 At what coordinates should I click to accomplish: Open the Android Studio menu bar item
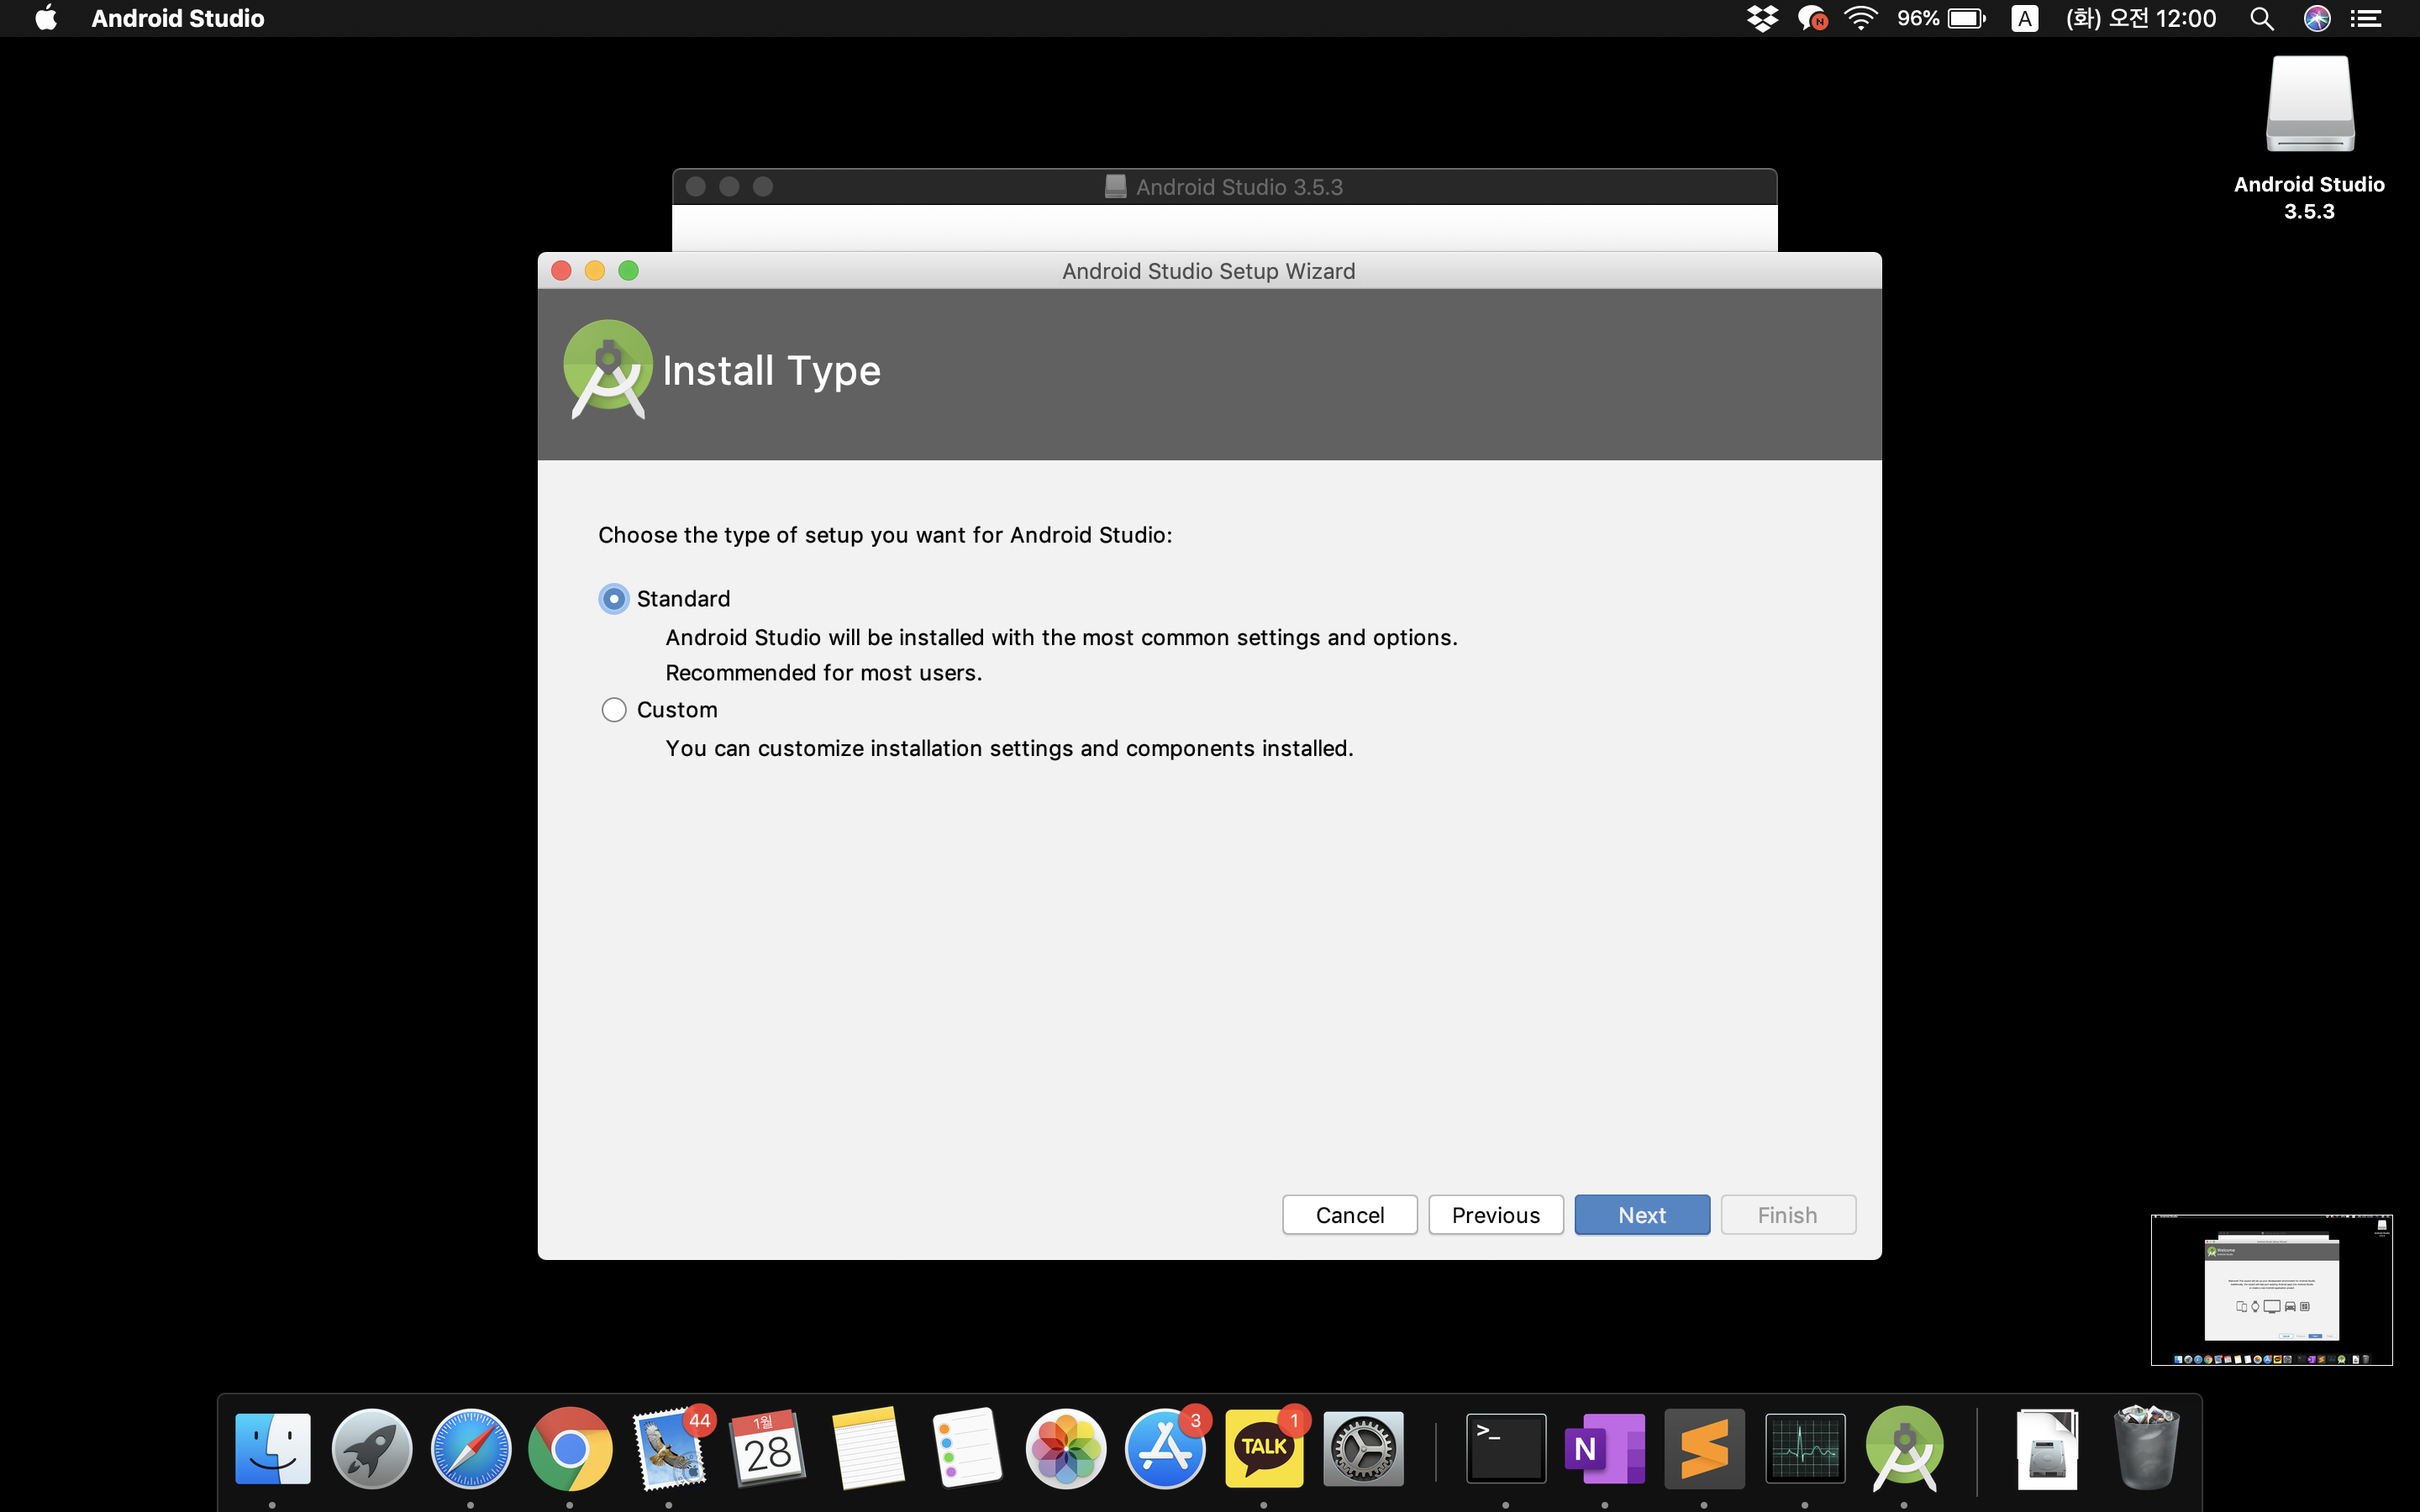177,18
